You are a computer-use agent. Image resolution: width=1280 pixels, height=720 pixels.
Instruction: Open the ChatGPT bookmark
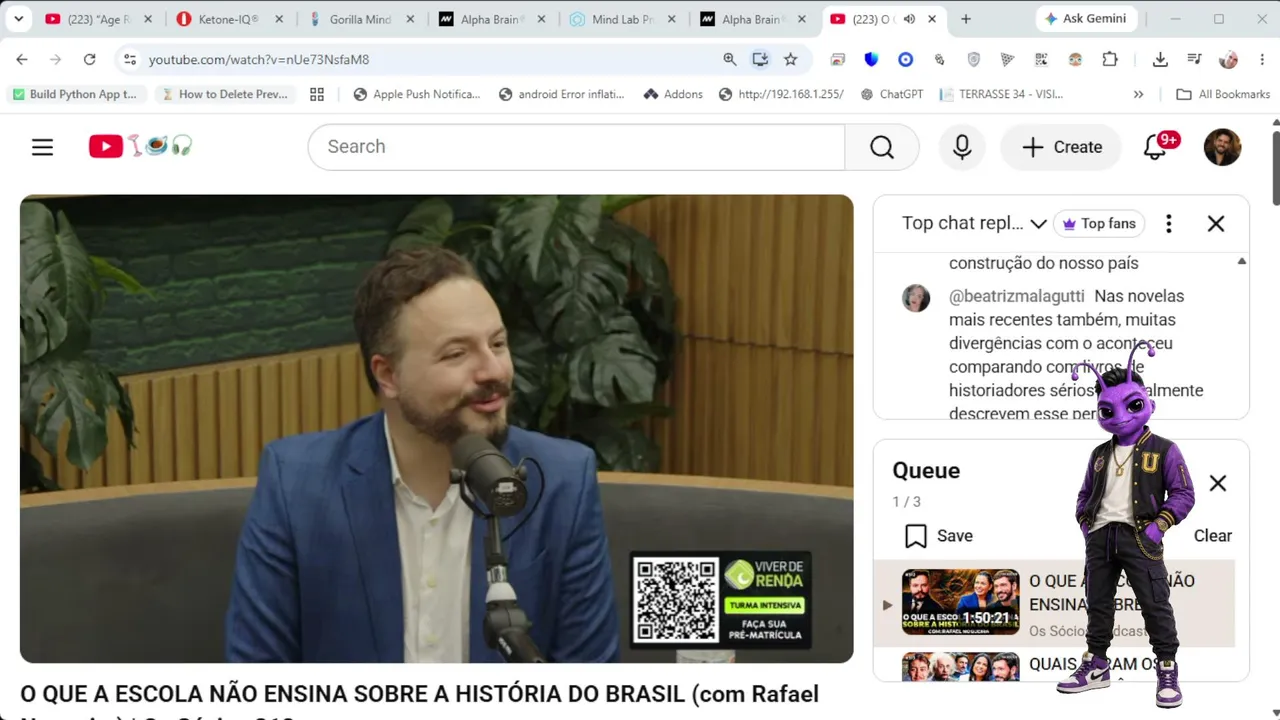tap(890, 95)
